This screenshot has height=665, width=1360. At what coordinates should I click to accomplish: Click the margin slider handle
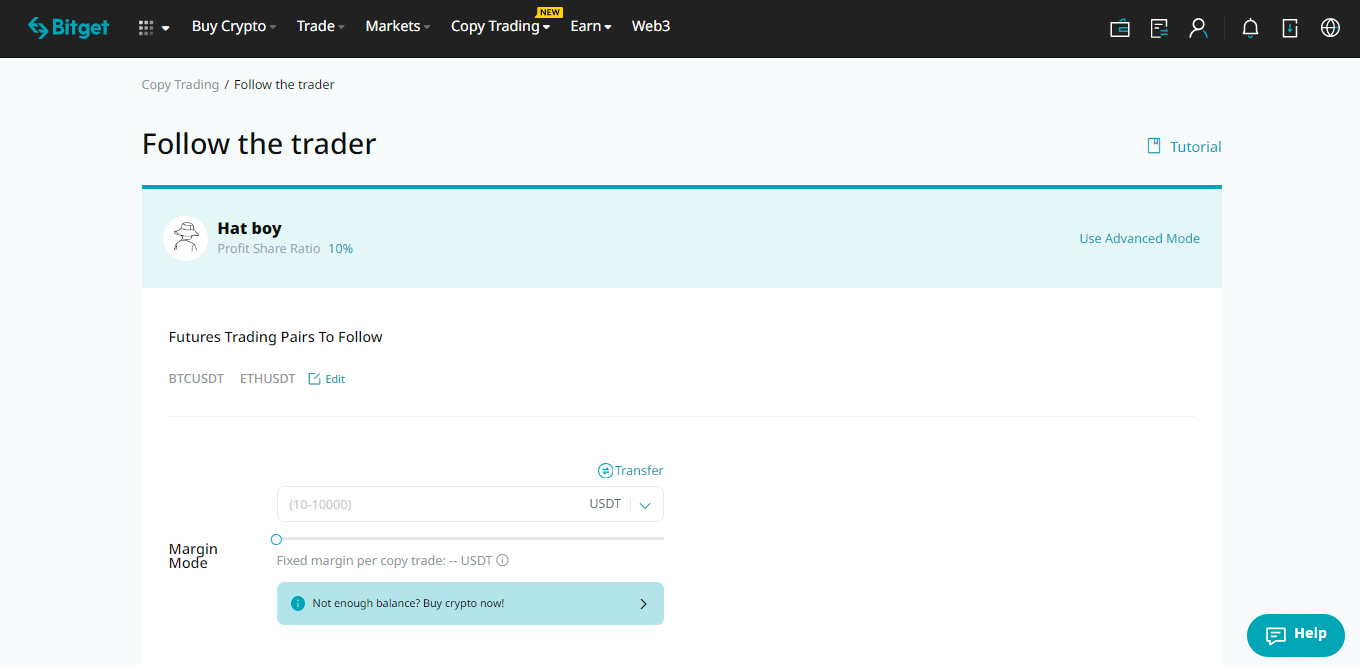[277, 539]
